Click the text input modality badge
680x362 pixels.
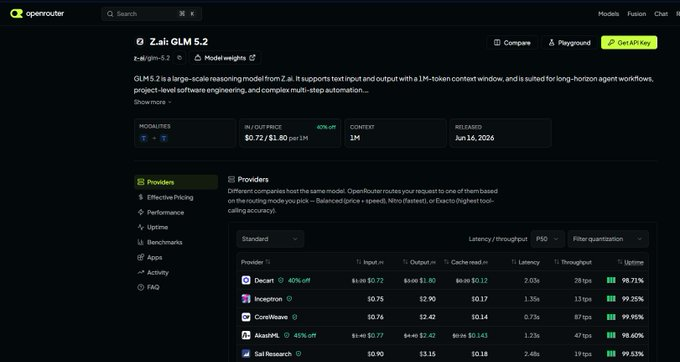tap(143, 138)
